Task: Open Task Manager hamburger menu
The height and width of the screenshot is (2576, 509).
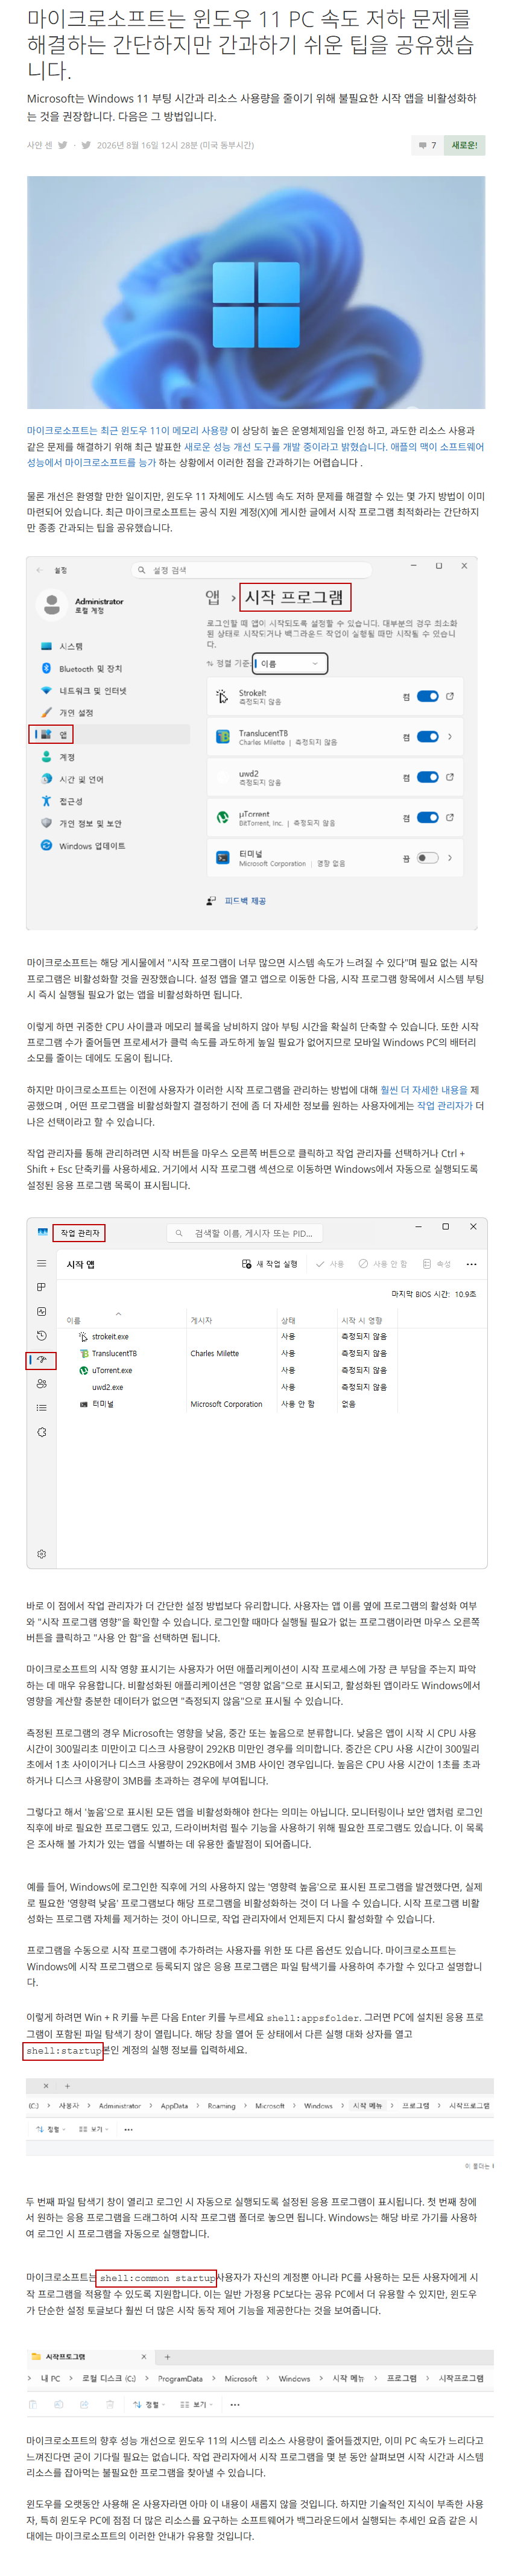Action: tap(41, 1264)
